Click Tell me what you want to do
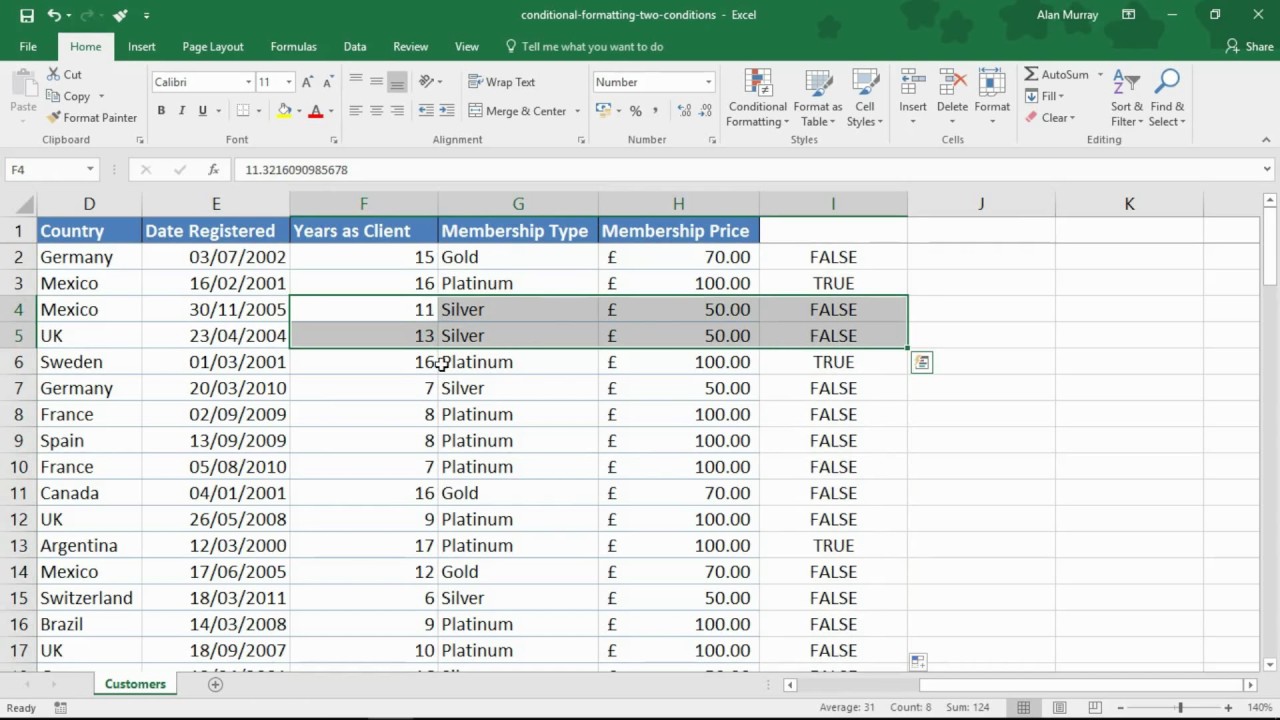Image resolution: width=1280 pixels, height=720 pixels. click(592, 46)
